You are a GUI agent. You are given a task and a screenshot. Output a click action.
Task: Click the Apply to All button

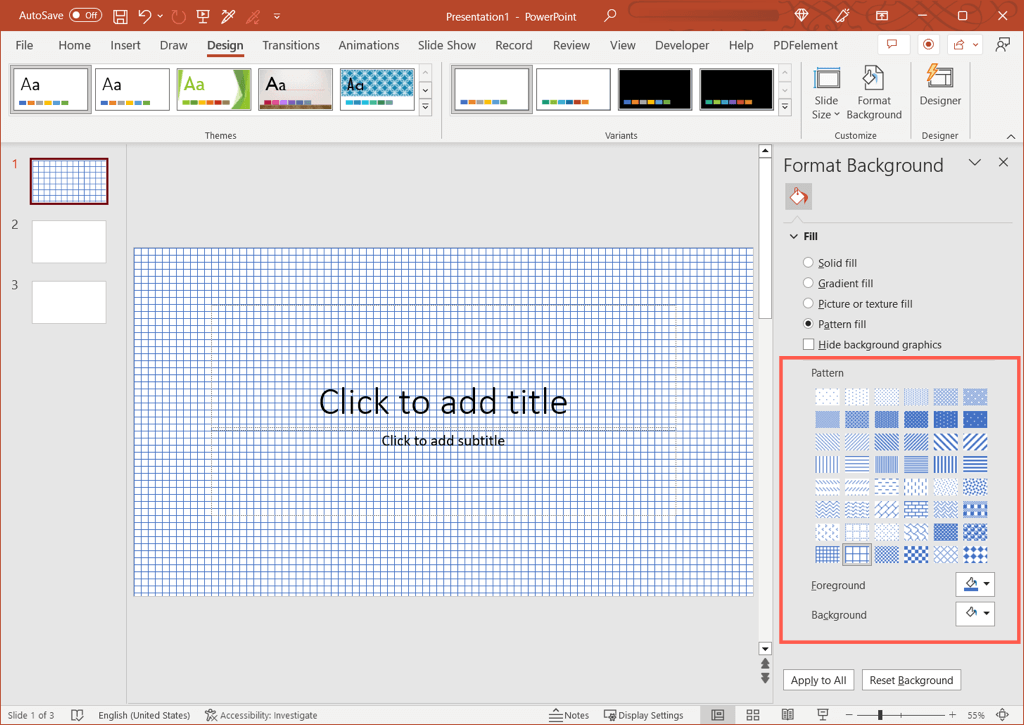click(818, 680)
